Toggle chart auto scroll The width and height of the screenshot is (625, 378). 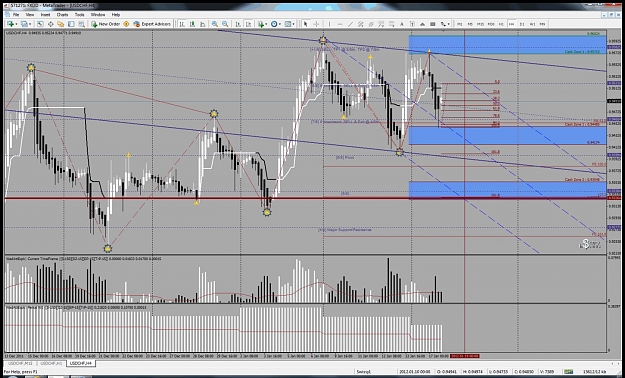pos(237,24)
